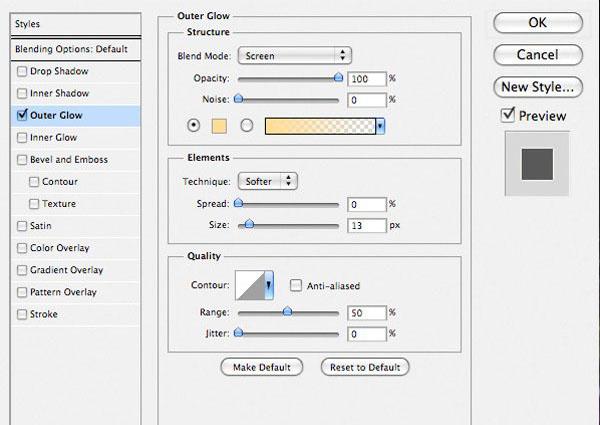Expand the gradient picker dropdown arrow

[380, 126]
